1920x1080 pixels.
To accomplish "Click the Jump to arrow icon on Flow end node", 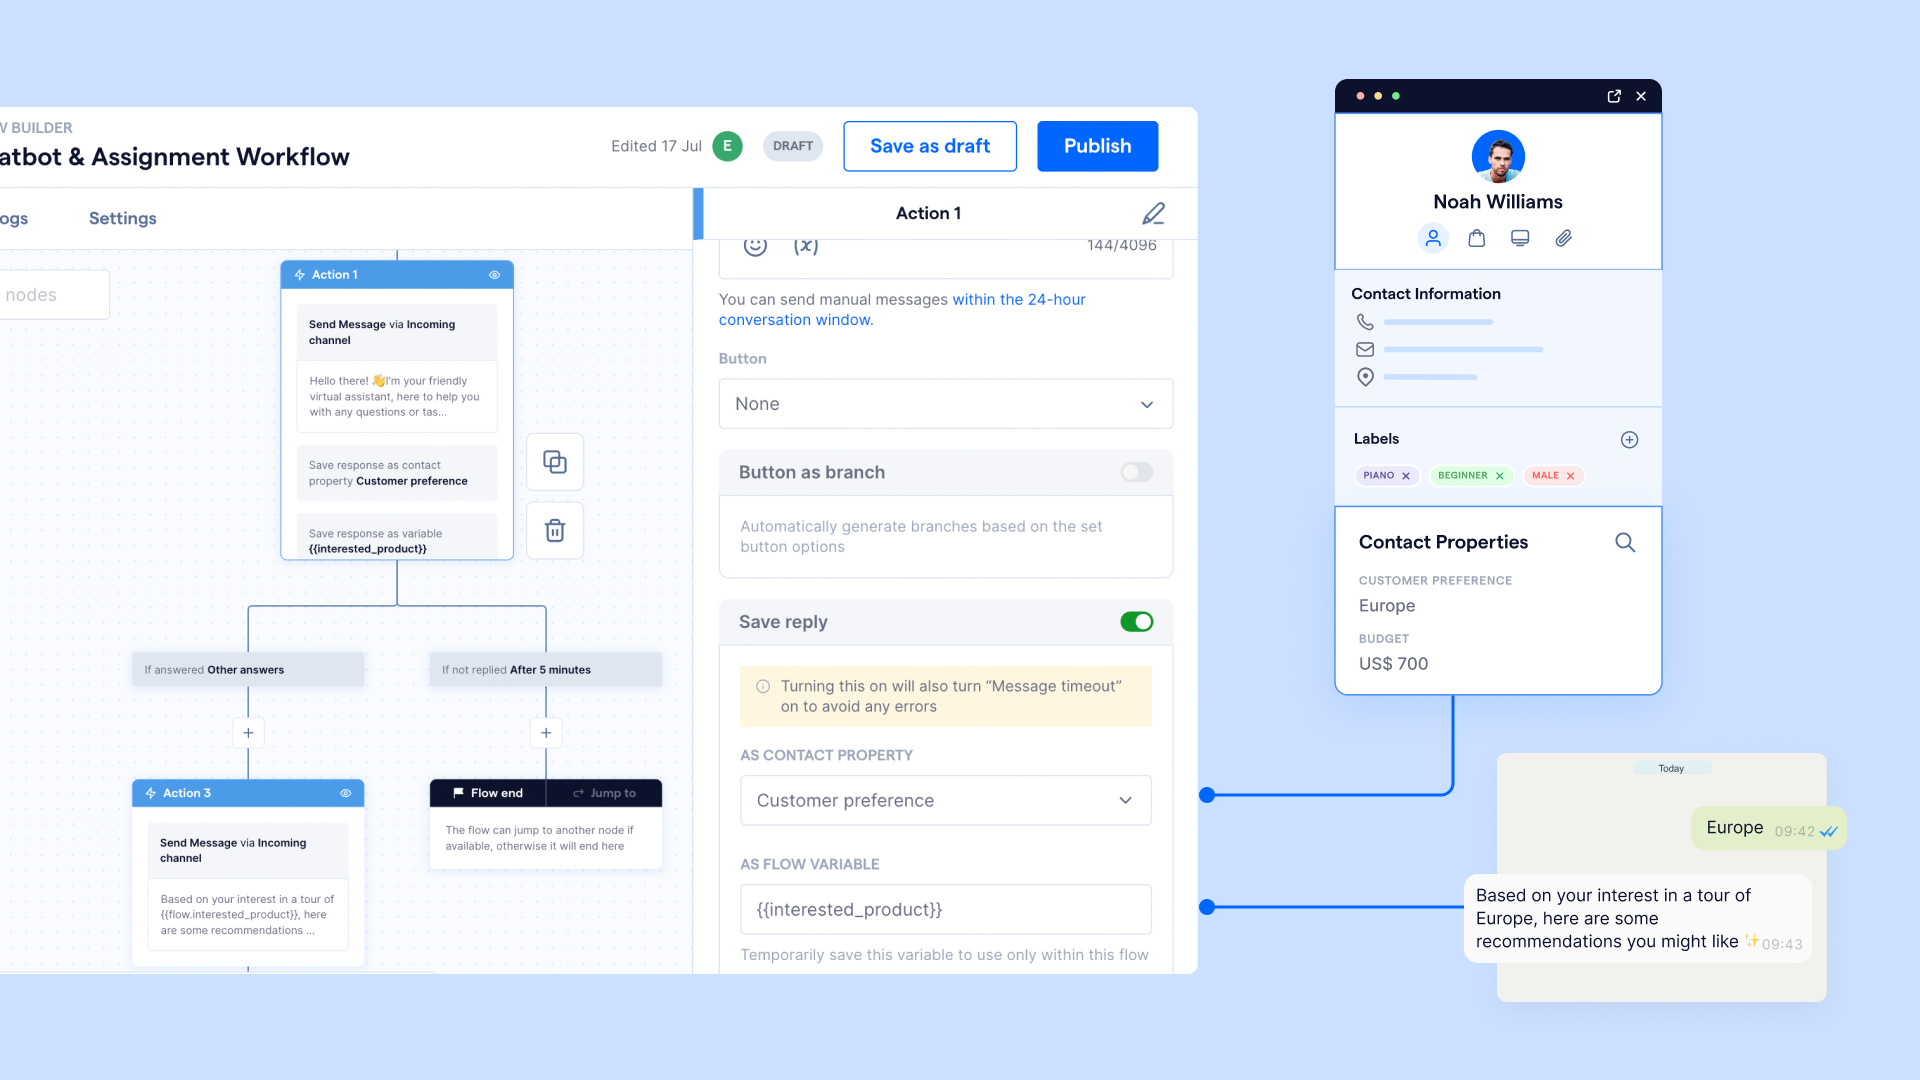I will [x=576, y=793].
